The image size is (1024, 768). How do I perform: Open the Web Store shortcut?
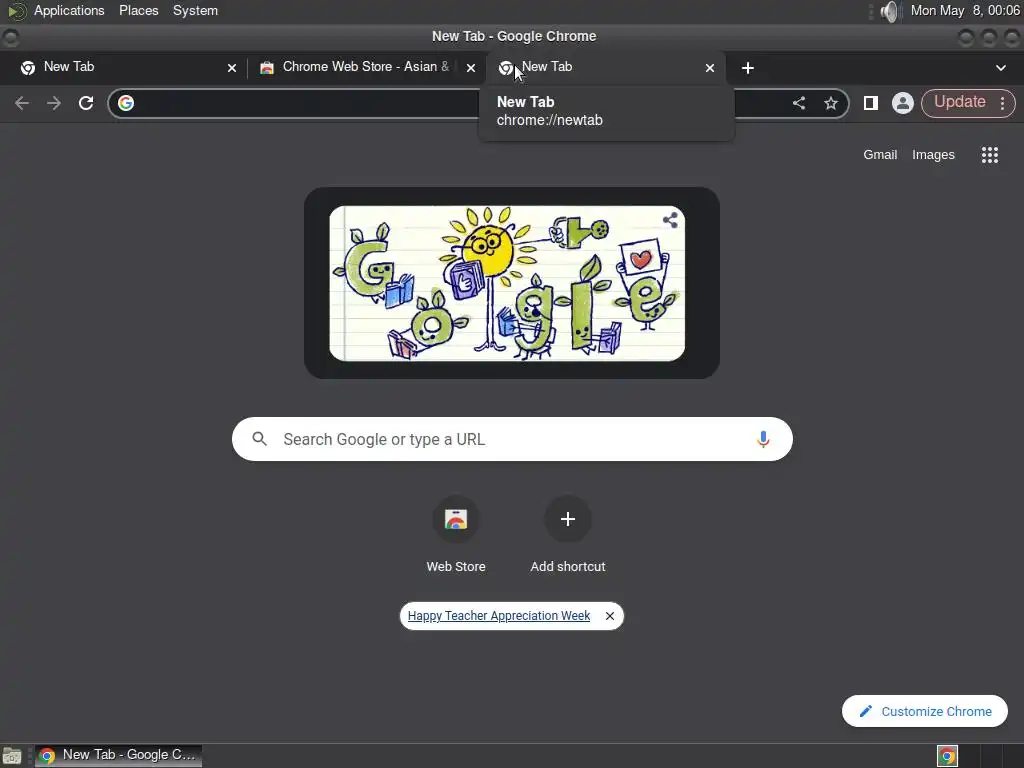point(456,536)
